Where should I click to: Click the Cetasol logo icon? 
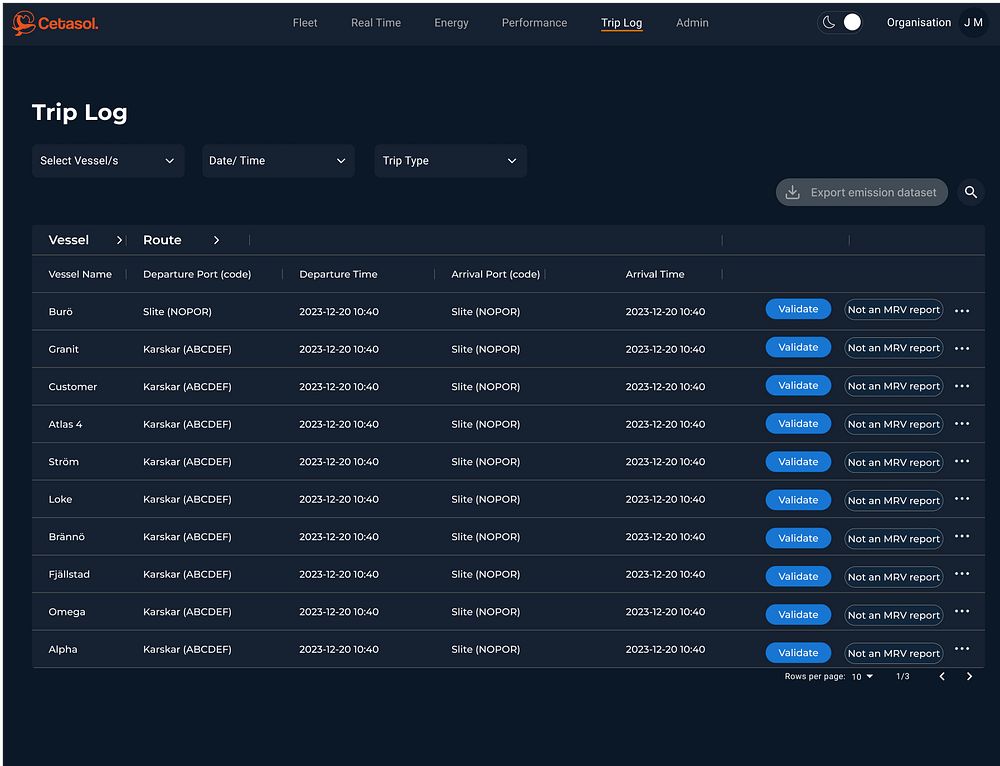(x=23, y=23)
